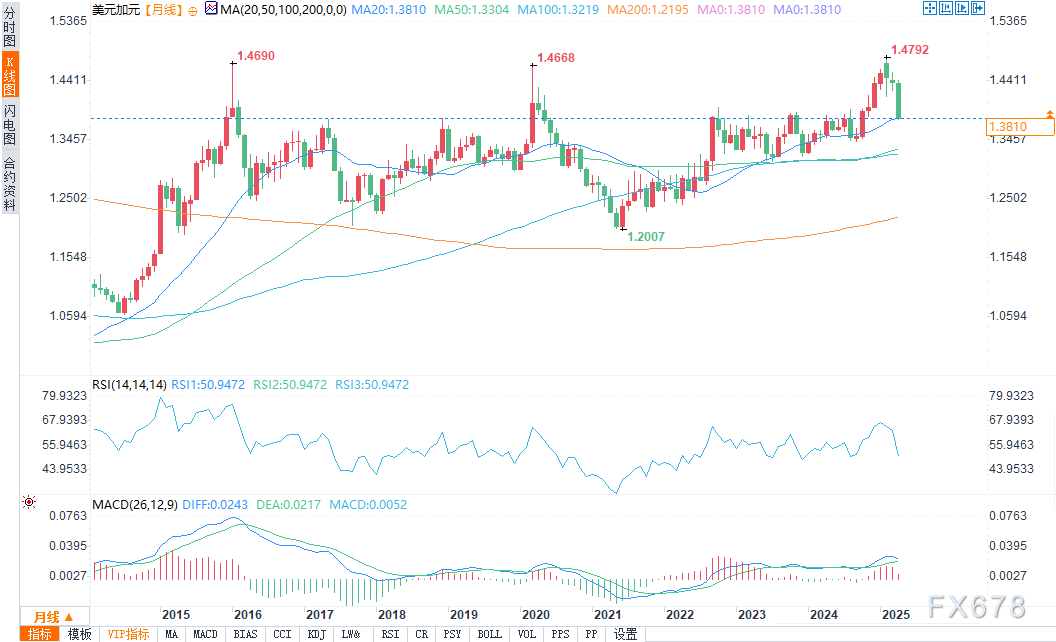1056x642 pixels.
Task: Click the orange lock icon beside 美元加元
Action: 194,9
